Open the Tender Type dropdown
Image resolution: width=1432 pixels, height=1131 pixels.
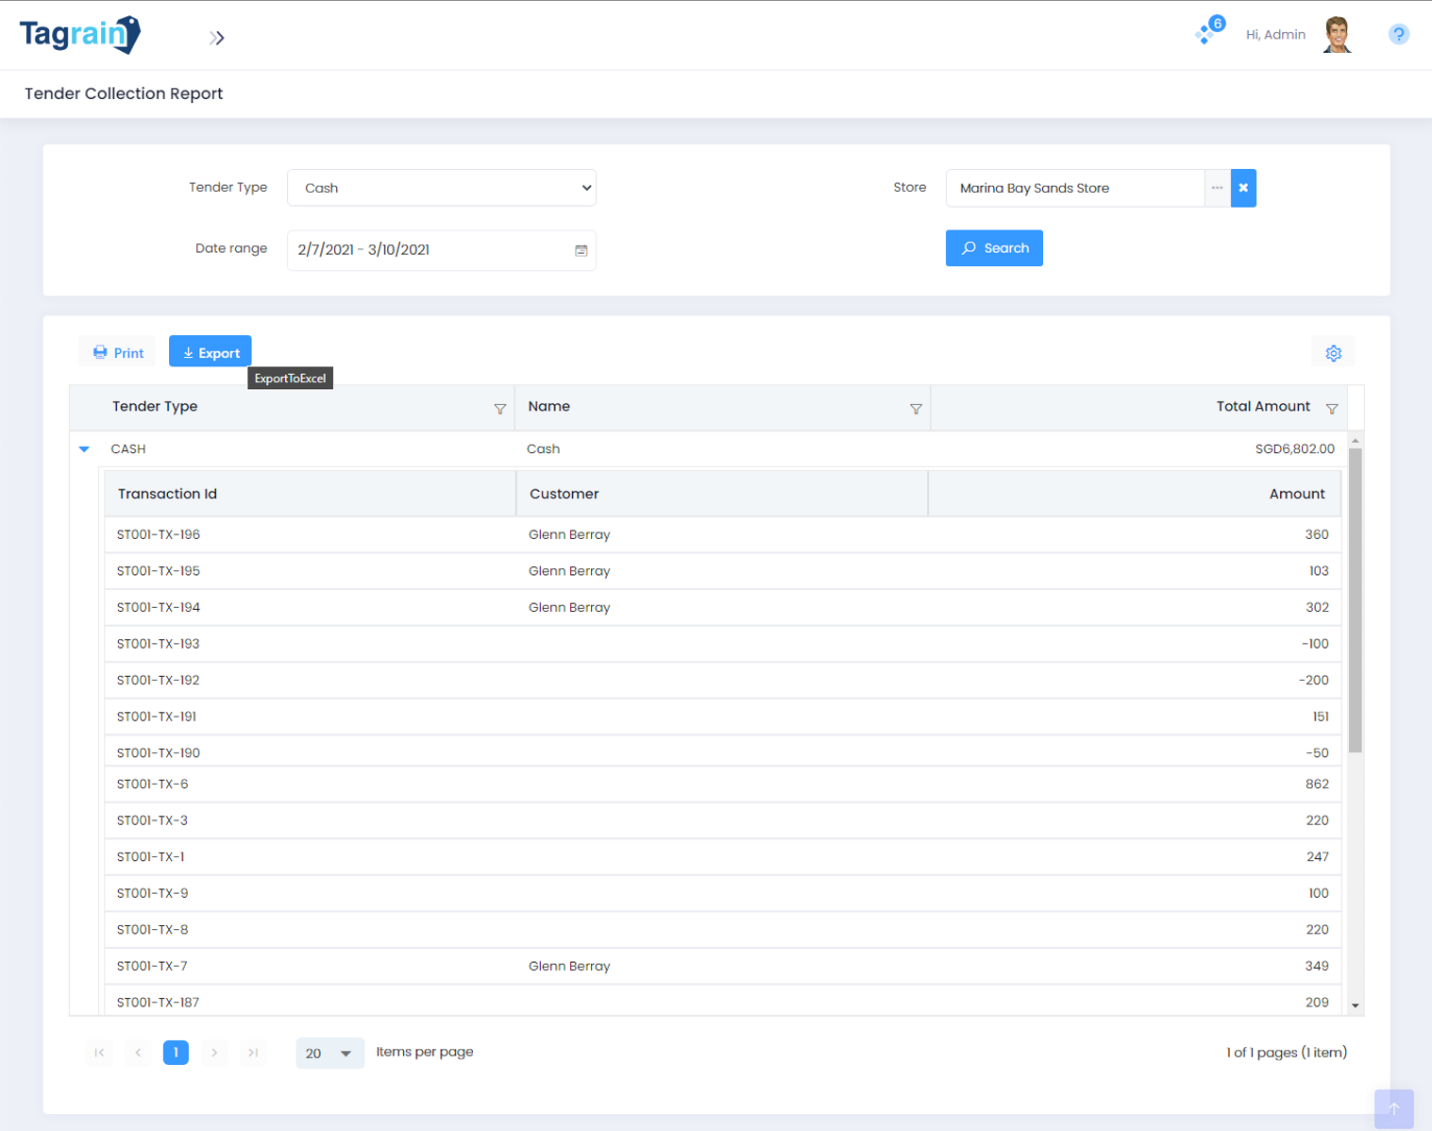coord(441,188)
